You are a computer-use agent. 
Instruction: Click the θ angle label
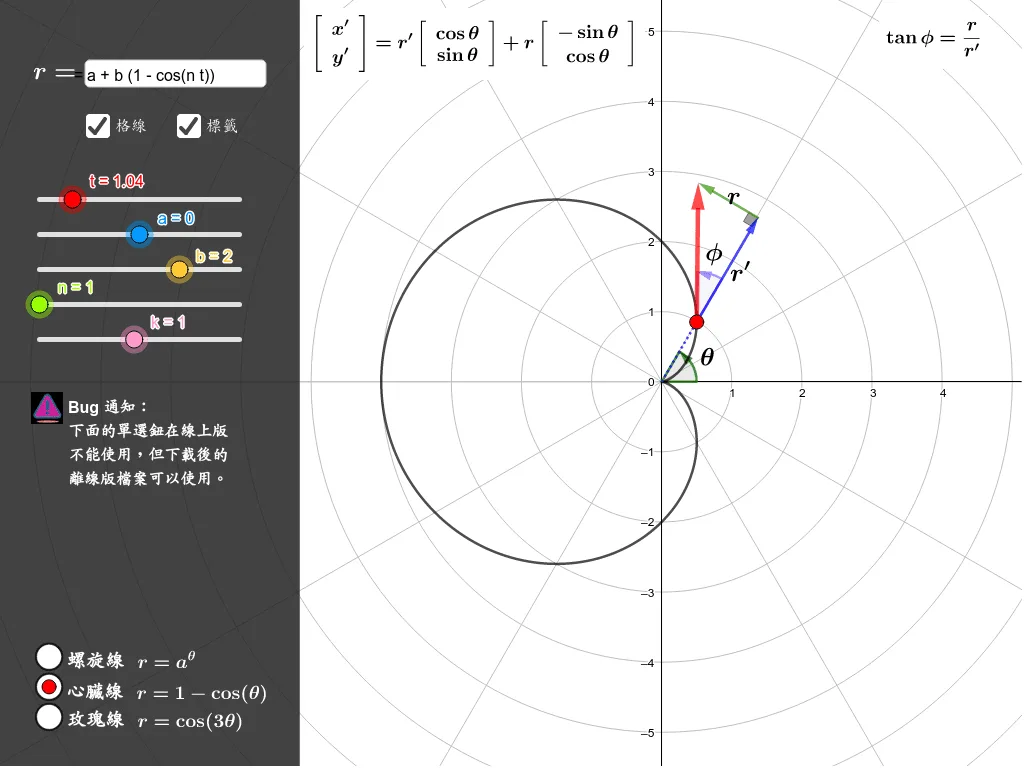tap(707, 357)
